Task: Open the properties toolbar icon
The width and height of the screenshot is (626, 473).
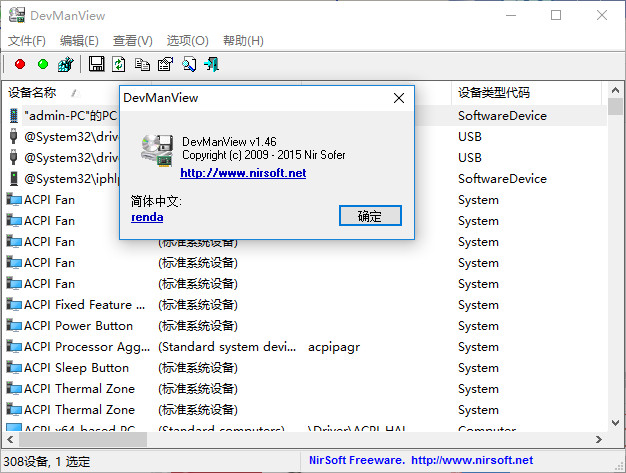Action: click(165, 64)
